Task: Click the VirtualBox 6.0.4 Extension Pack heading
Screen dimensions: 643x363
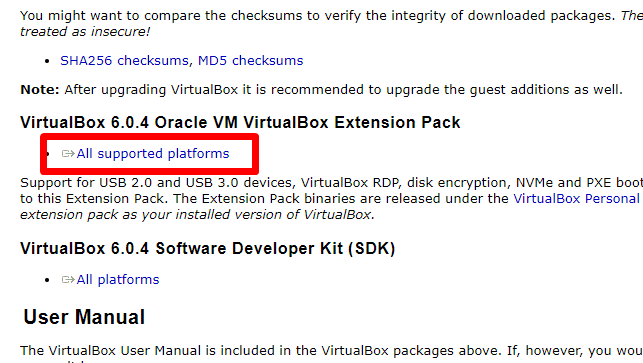Action: pyautogui.click(x=240, y=123)
